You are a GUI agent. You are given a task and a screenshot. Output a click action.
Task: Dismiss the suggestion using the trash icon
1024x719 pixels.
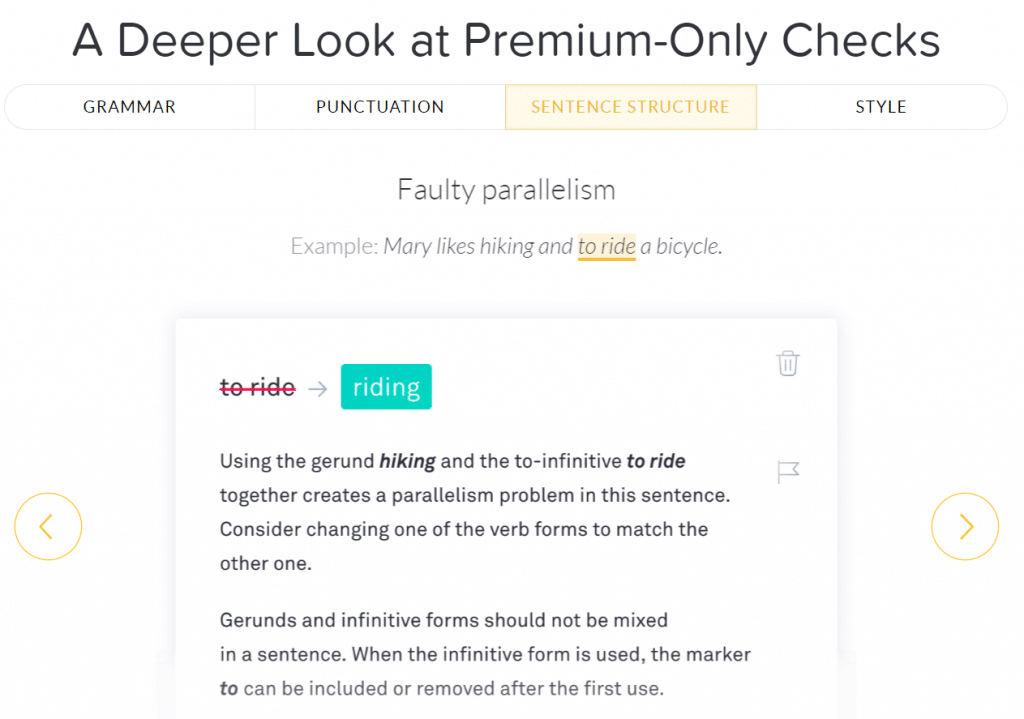click(x=788, y=363)
